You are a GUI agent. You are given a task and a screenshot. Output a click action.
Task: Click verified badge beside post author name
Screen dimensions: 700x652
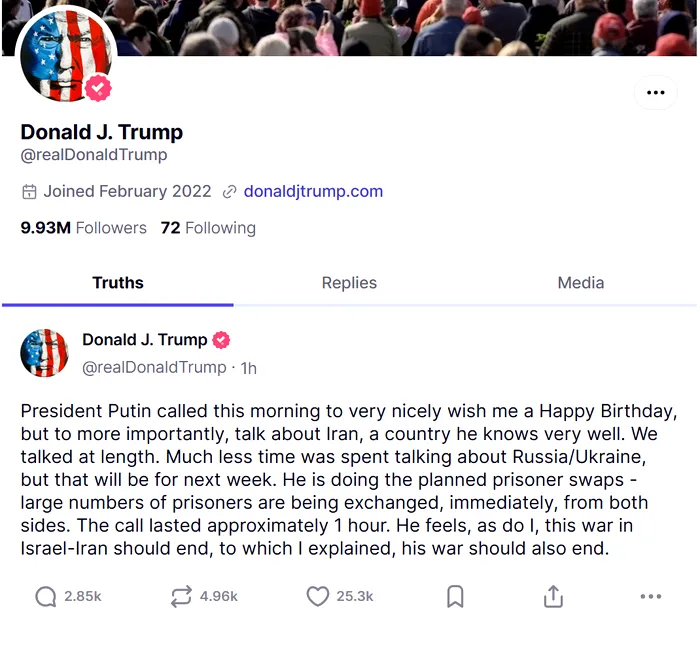click(221, 340)
